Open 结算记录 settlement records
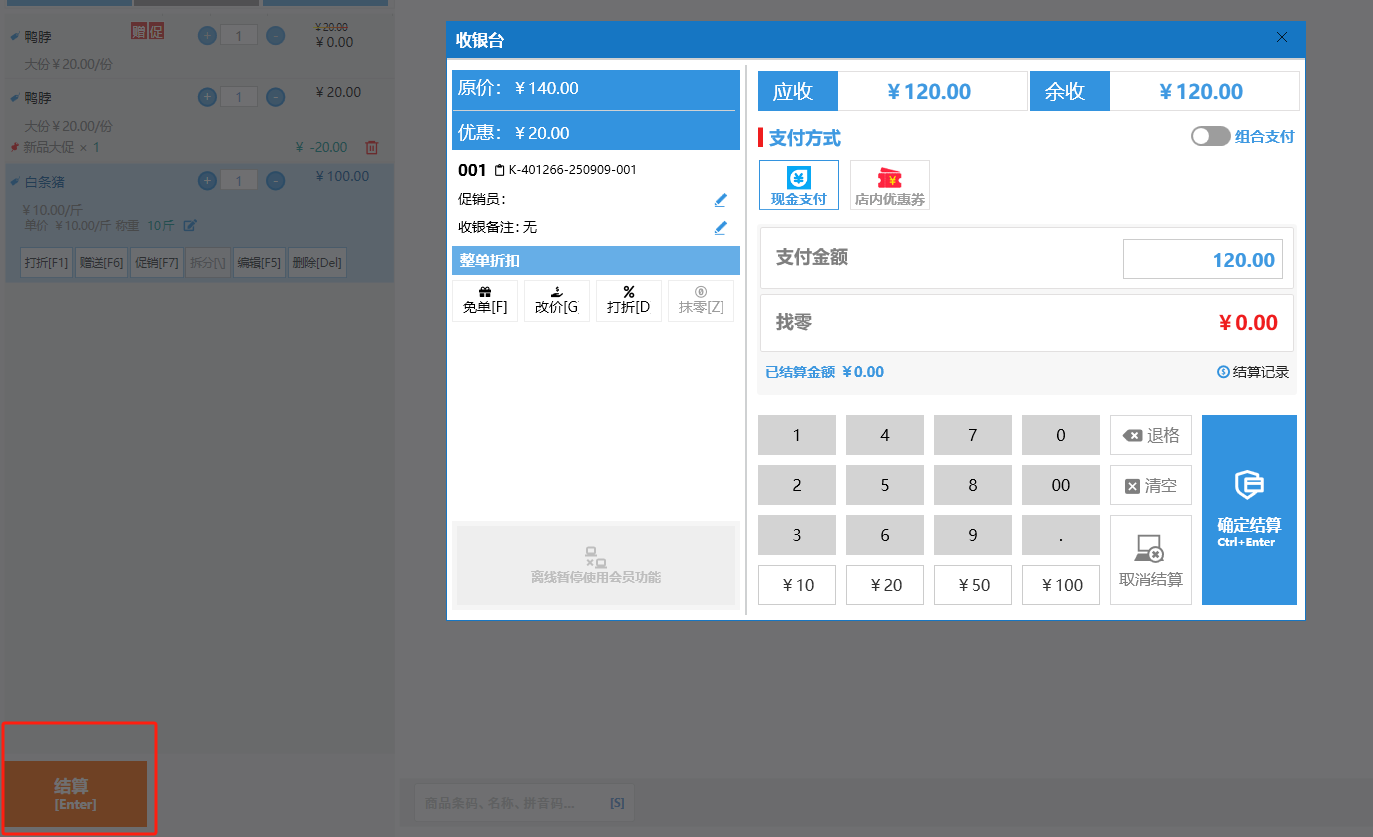 (x=1253, y=372)
